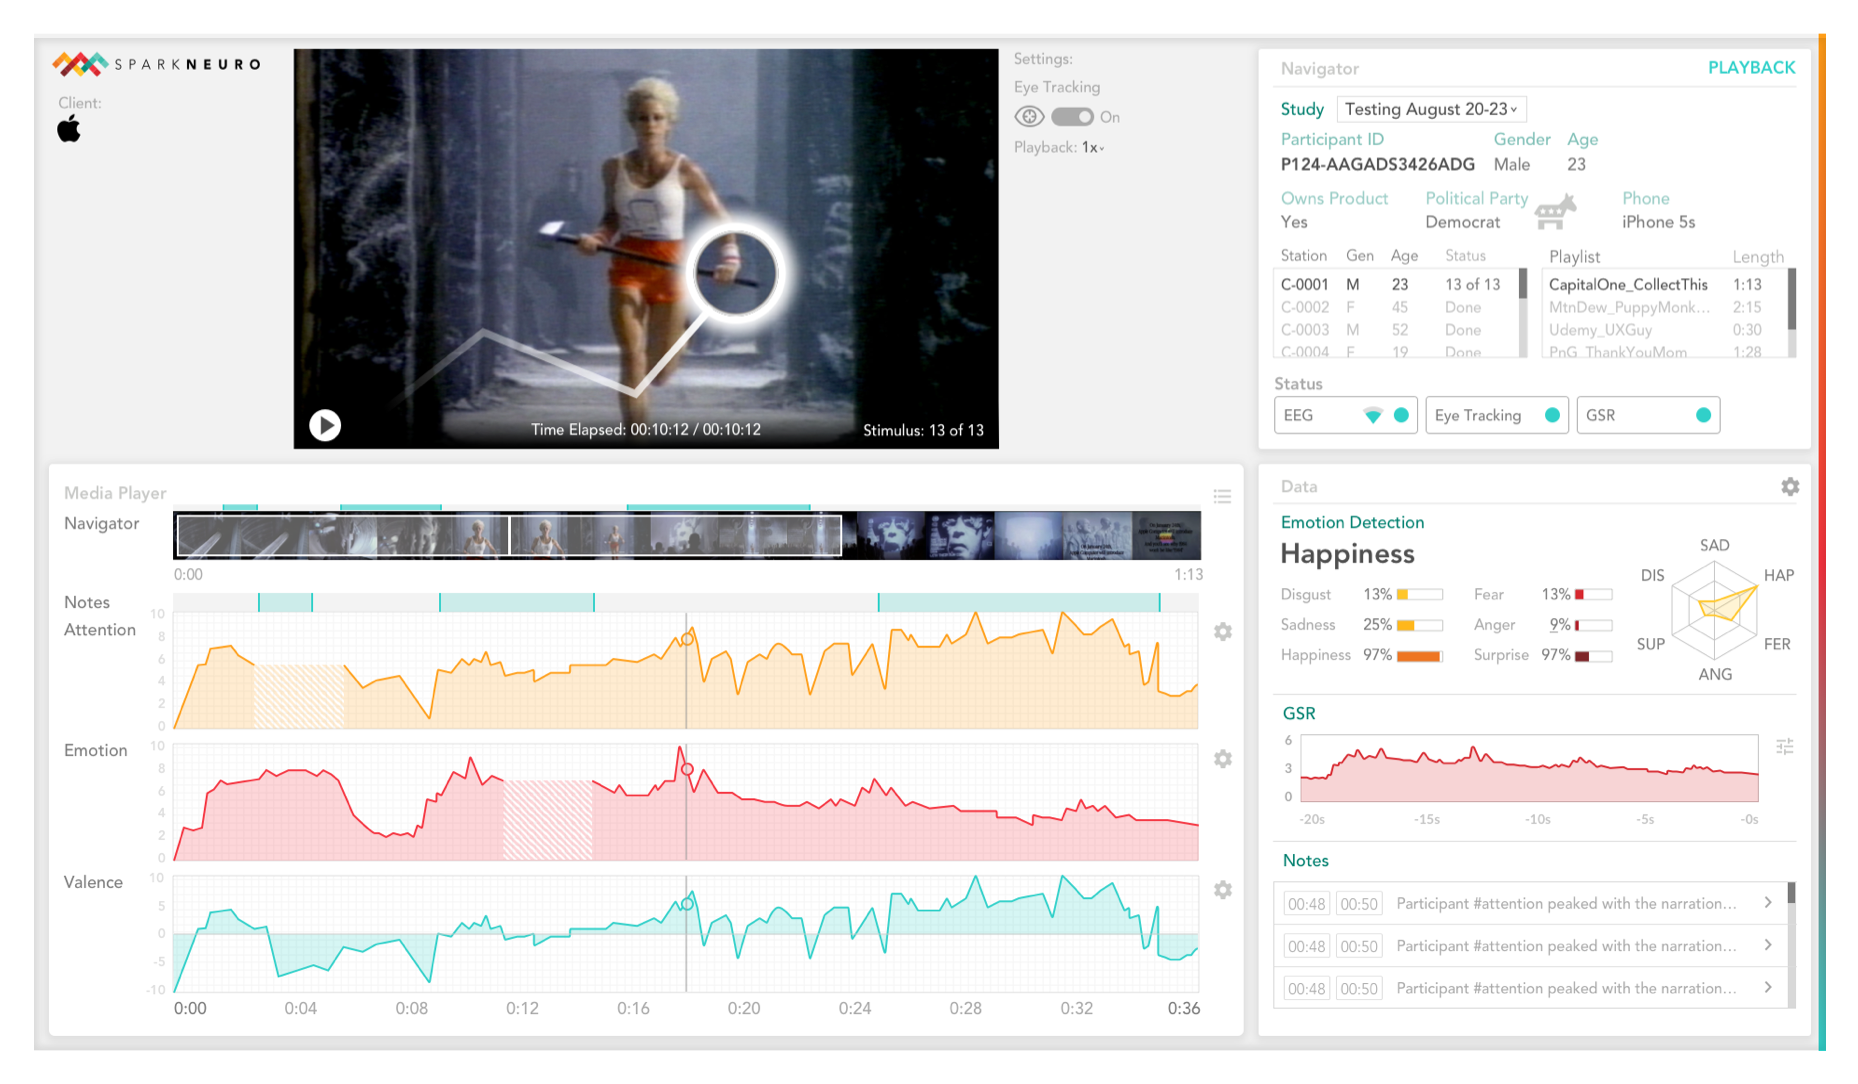Click the eye-tracking gaze circle on video
Image resolution: width=1858 pixels, height=1084 pixels.
point(735,272)
